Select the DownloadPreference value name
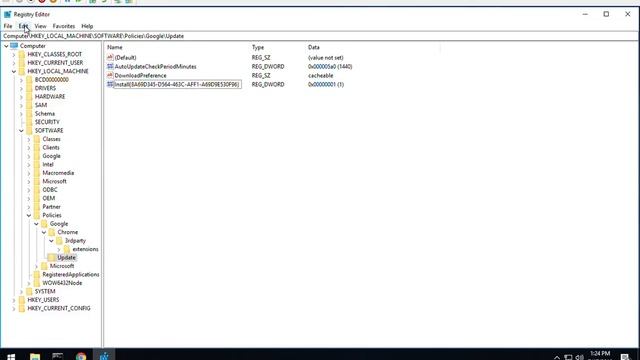The image size is (640, 360). point(140,76)
